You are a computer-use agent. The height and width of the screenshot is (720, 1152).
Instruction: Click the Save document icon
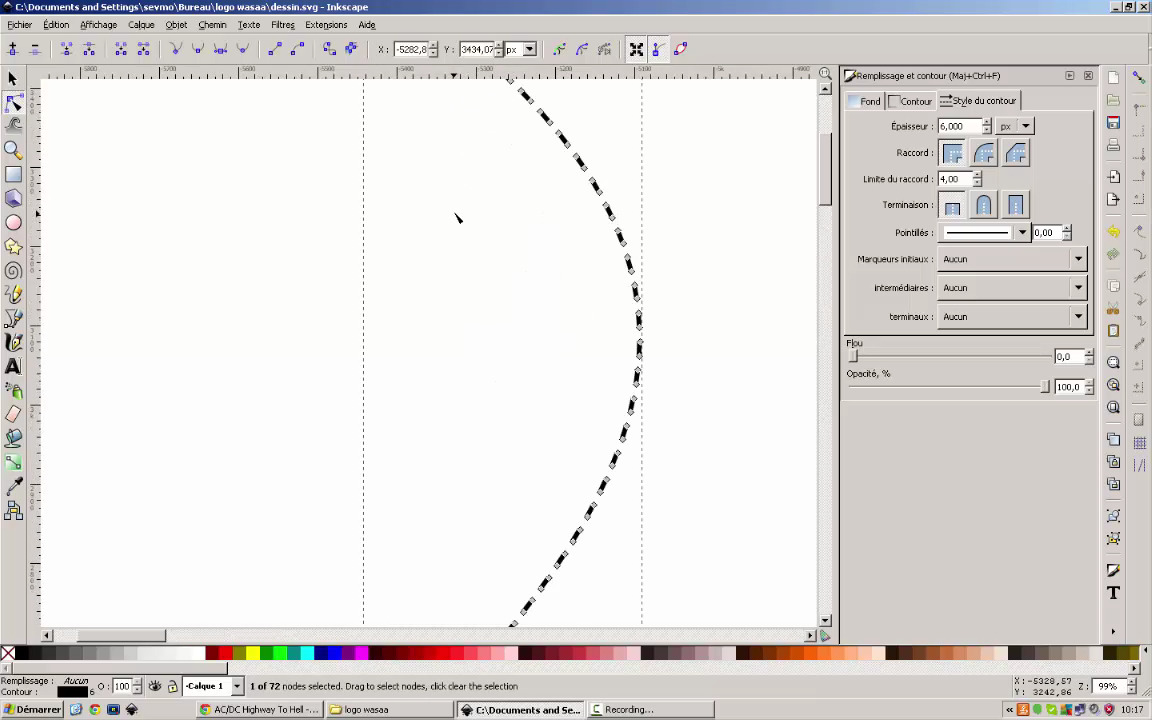pyautogui.click(x=1113, y=122)
